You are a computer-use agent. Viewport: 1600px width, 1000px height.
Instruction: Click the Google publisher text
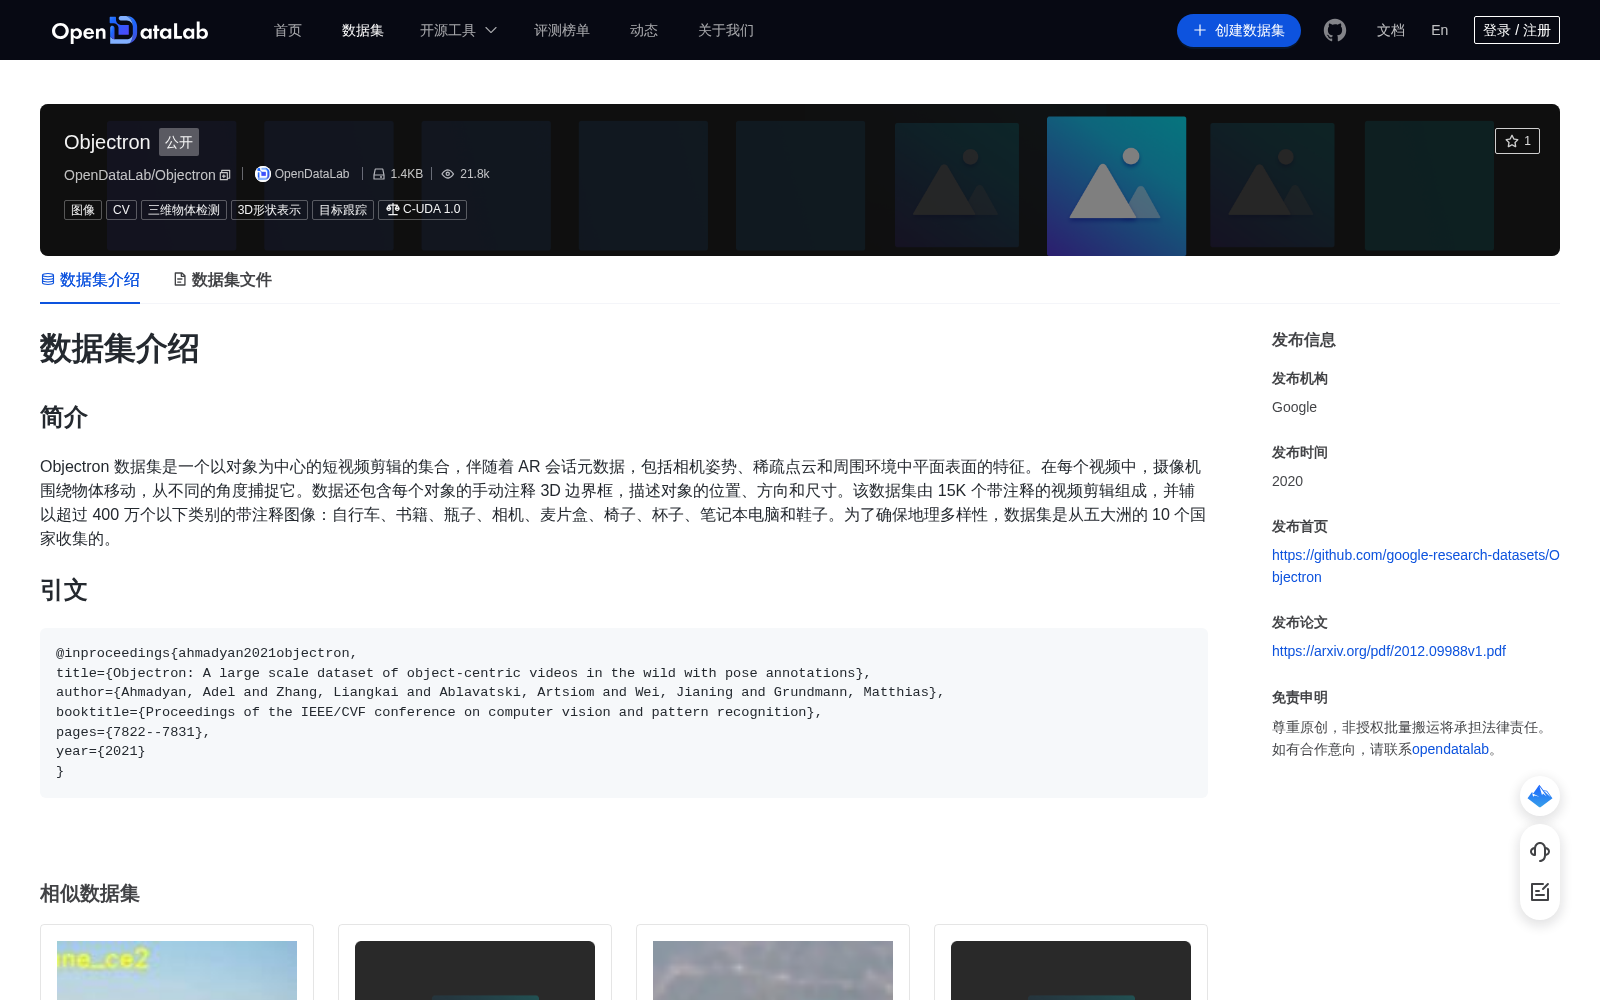(1294, 407)
